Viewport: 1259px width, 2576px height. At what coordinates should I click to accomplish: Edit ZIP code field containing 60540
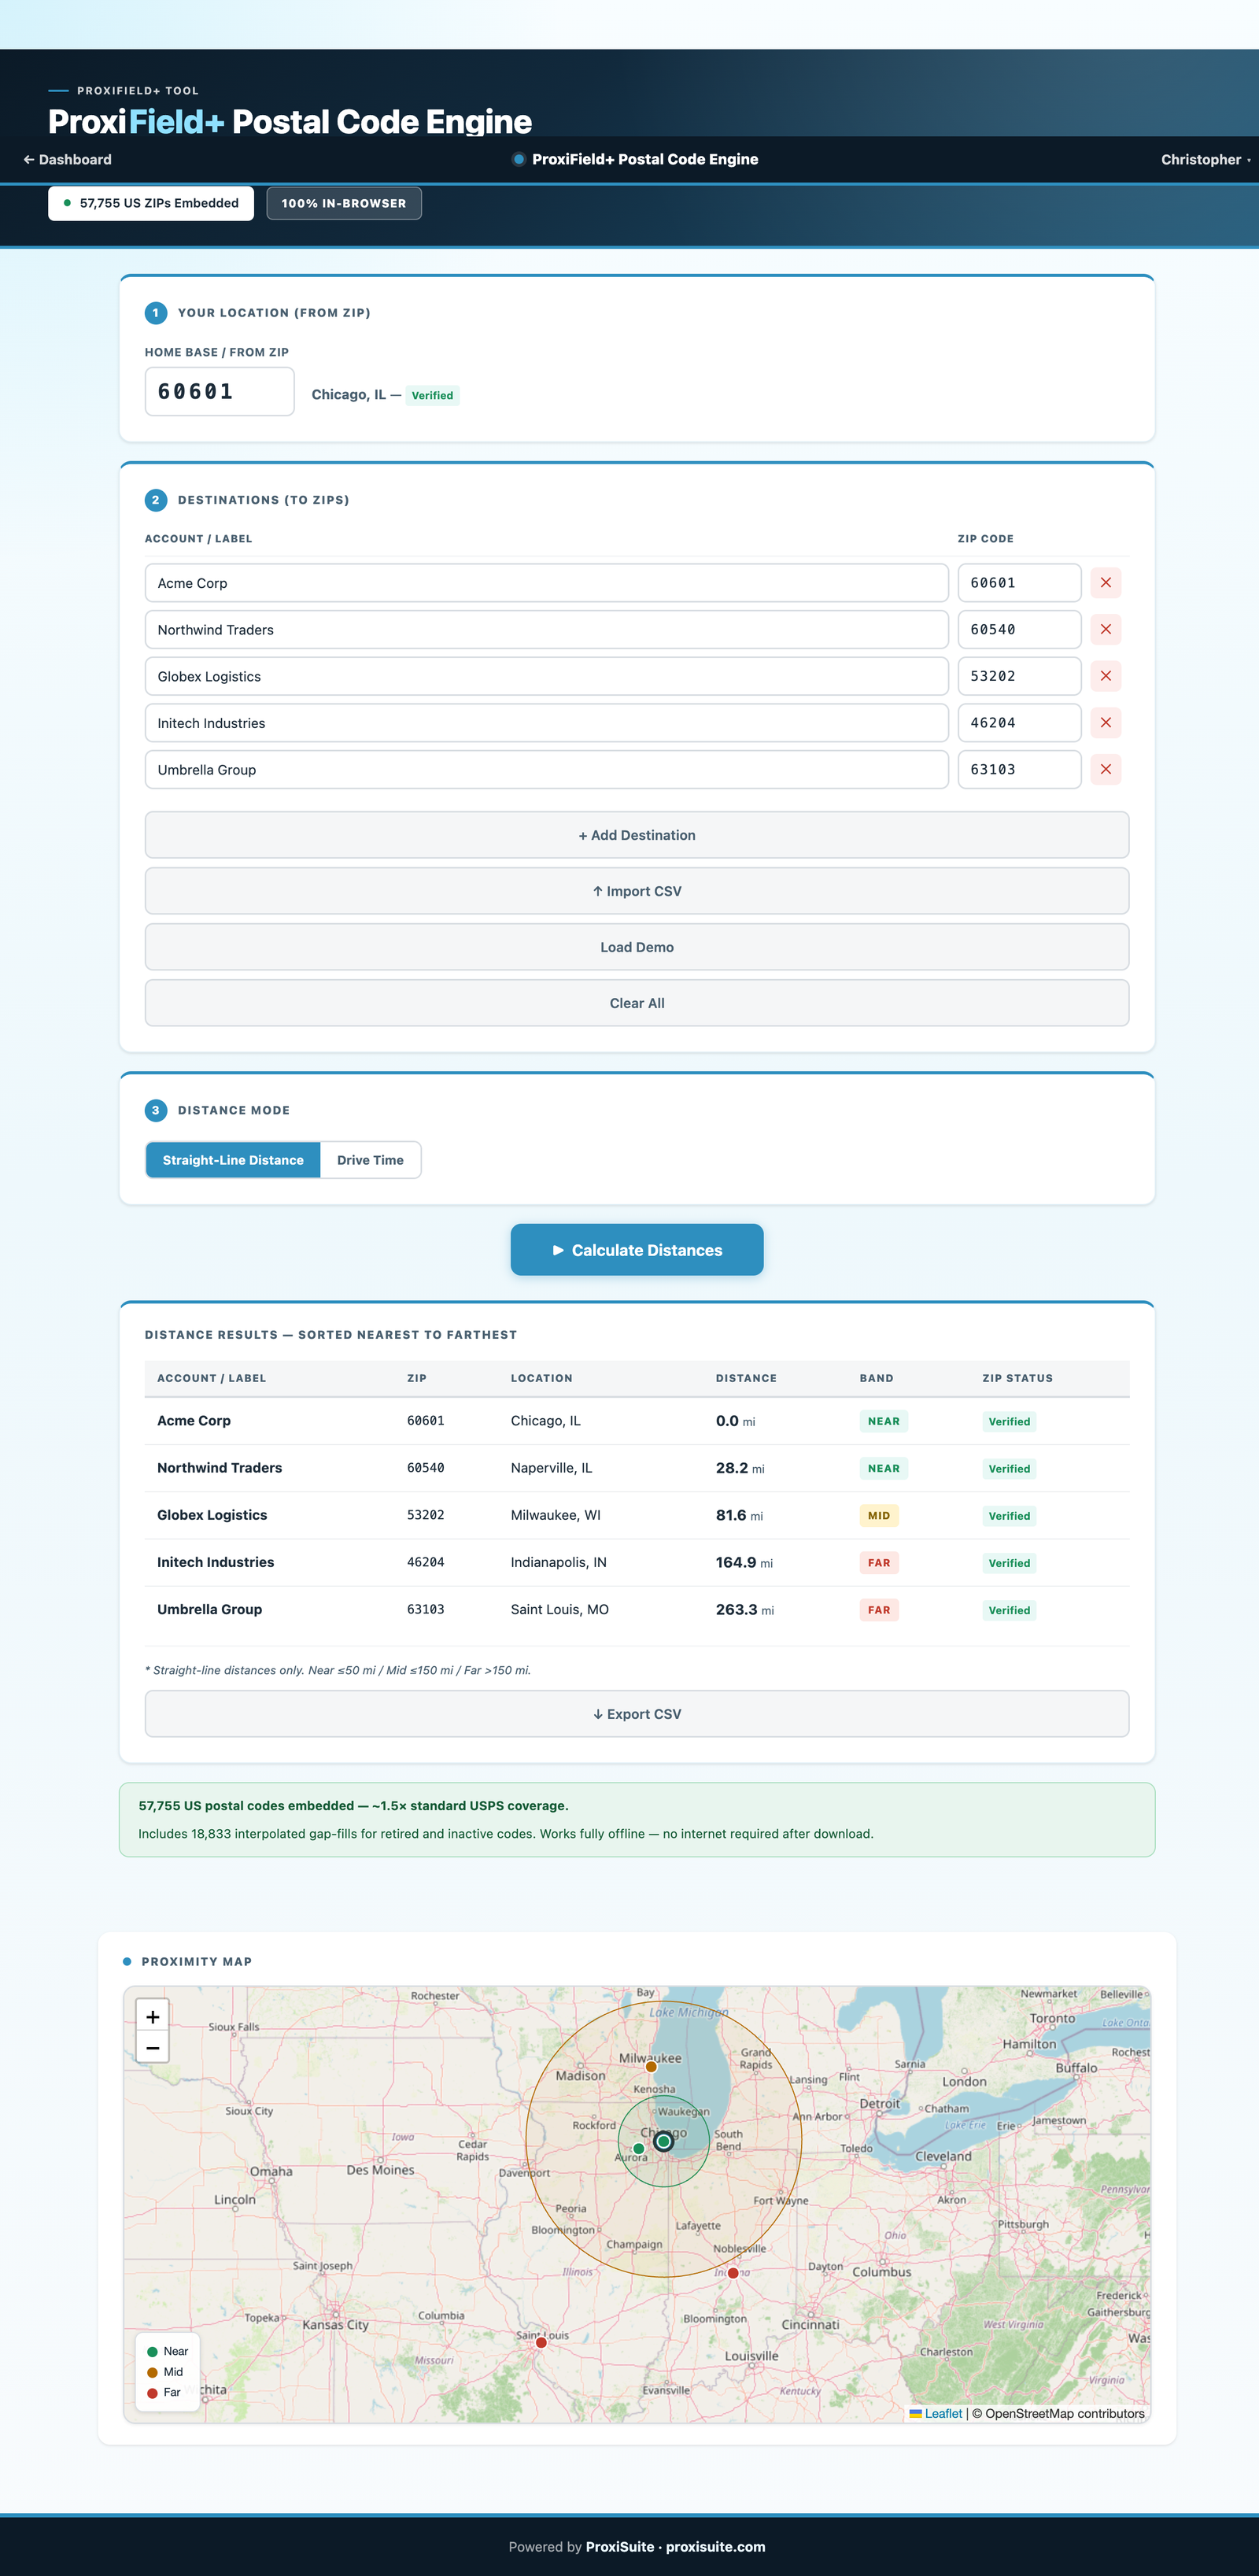pos(1020,630)
